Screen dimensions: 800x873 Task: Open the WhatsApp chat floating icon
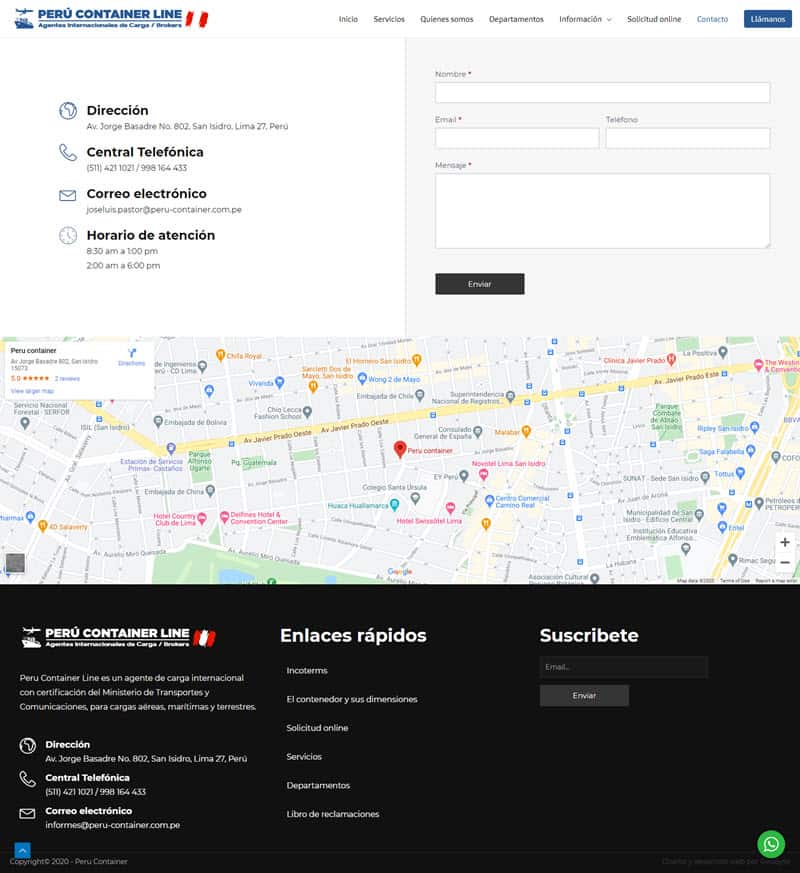(771, 844)
